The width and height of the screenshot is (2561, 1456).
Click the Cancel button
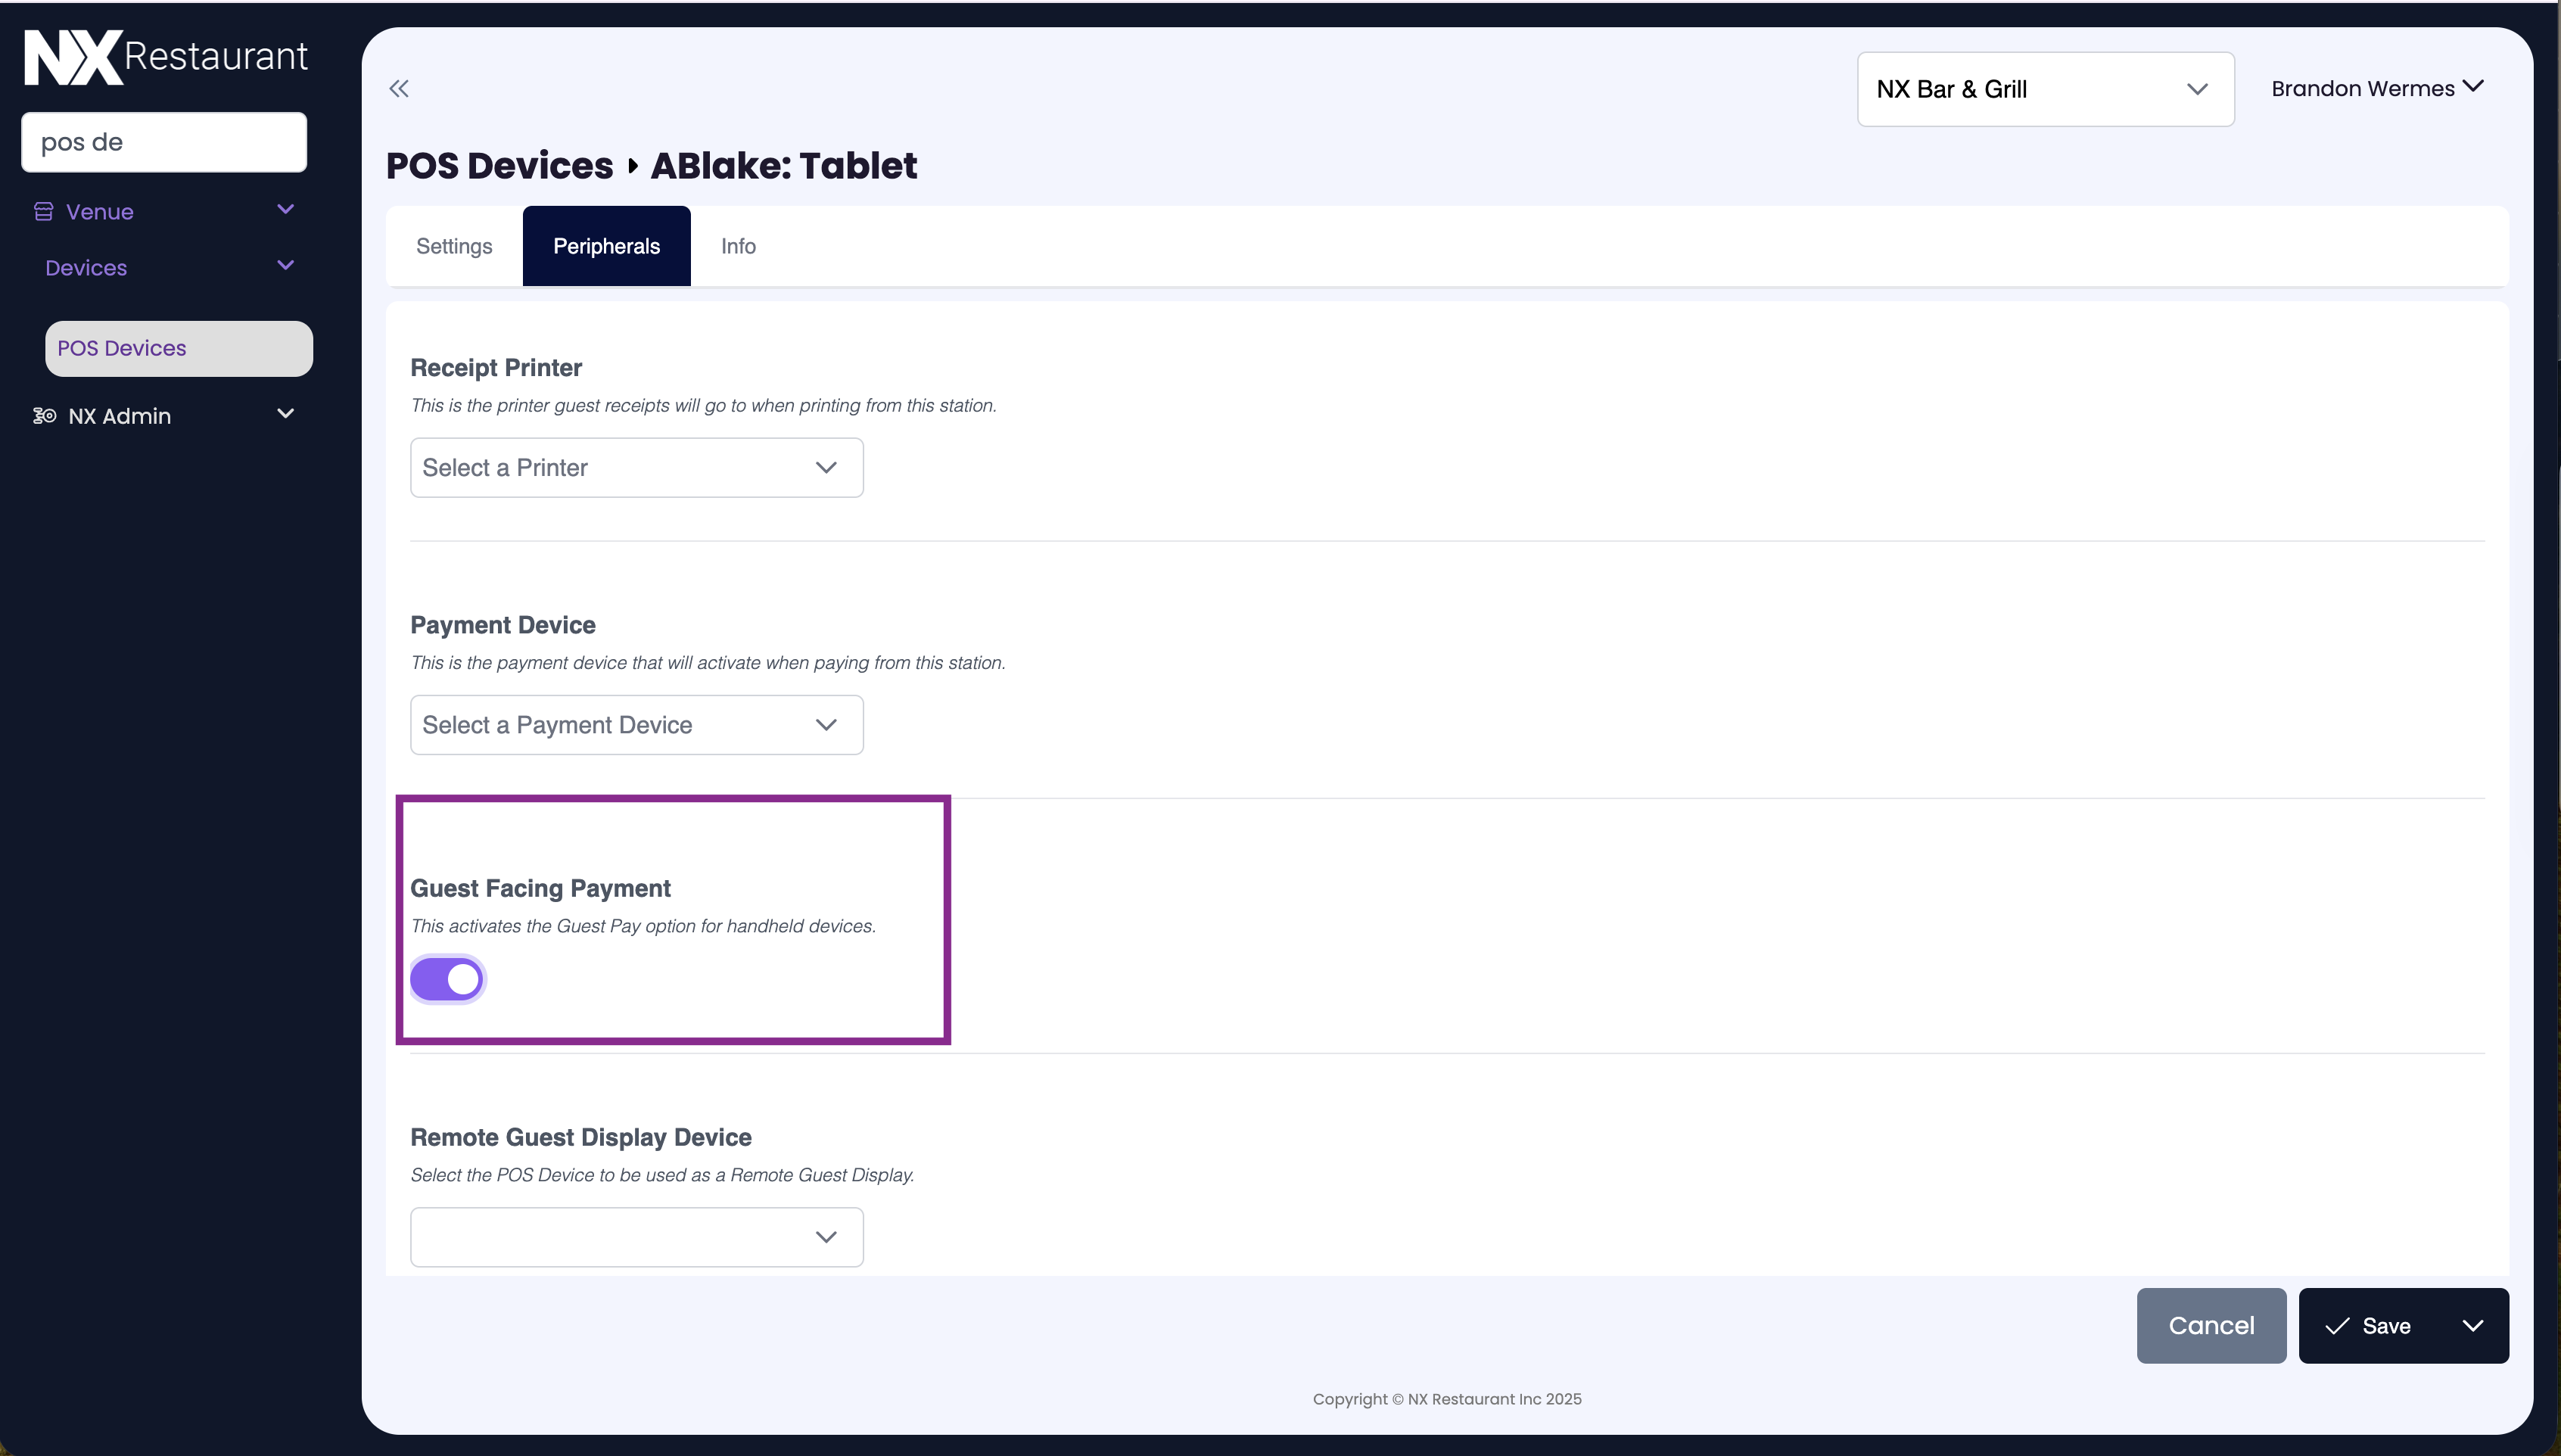(x=2210, y=1326)
